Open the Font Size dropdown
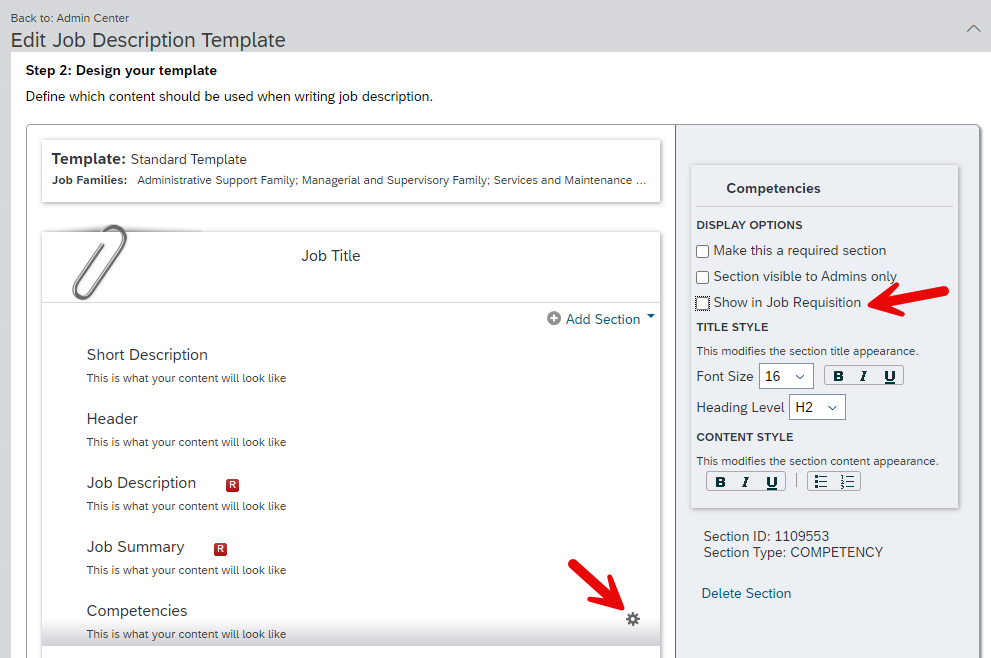The image size is (991, 658). (x=786, y=376)
